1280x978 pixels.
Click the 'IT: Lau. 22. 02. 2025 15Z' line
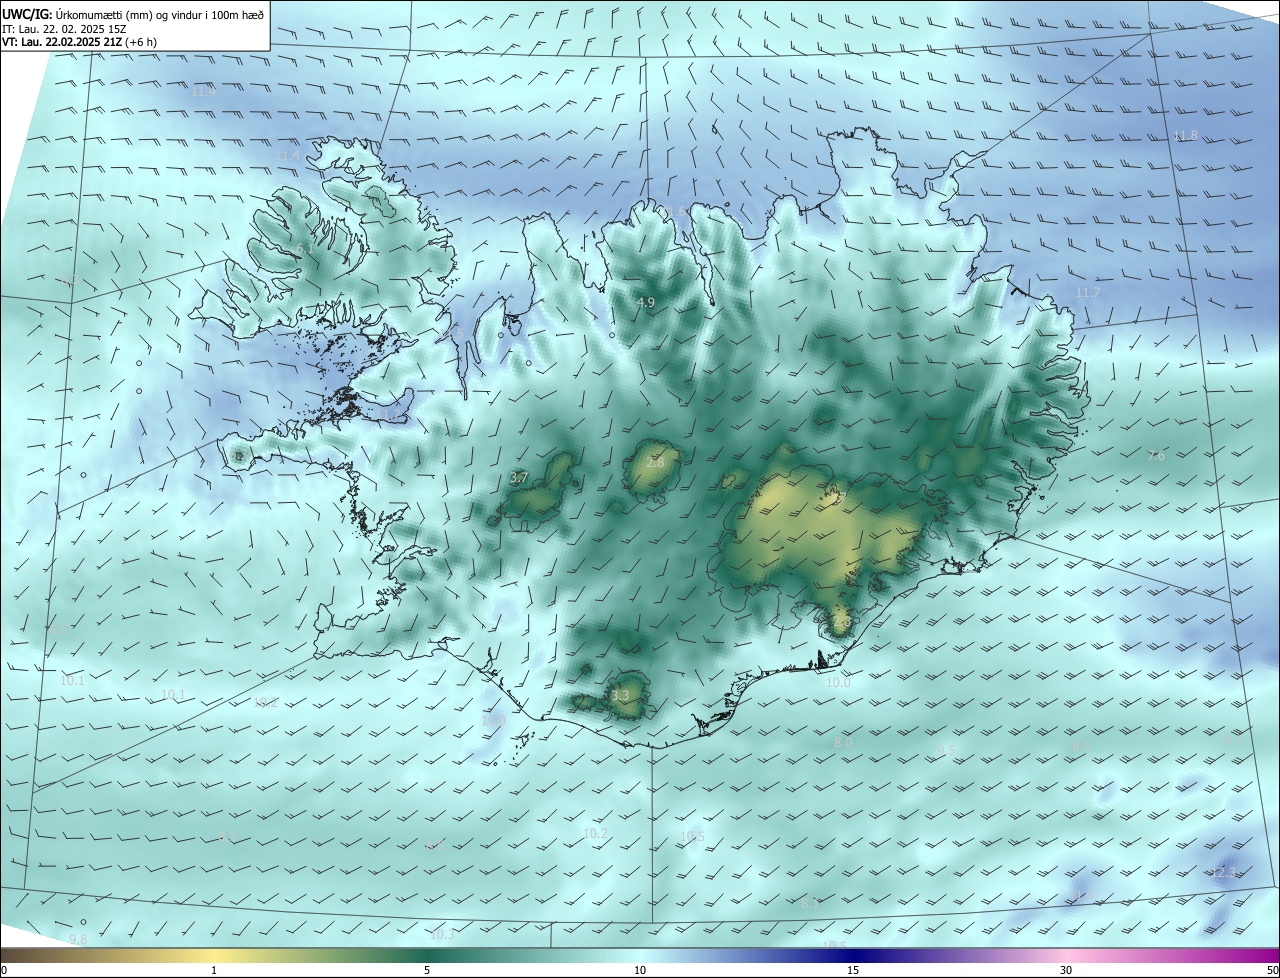coord(62,28)
